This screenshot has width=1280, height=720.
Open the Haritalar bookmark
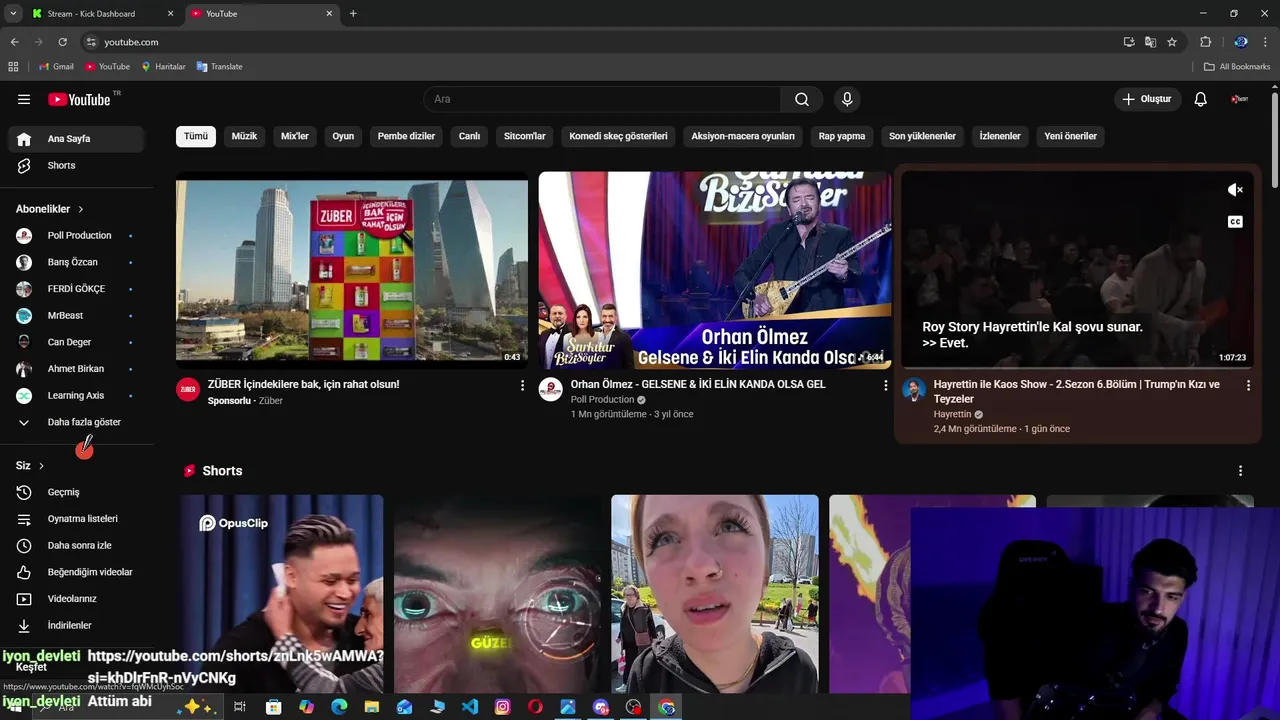tap(163, 67)
